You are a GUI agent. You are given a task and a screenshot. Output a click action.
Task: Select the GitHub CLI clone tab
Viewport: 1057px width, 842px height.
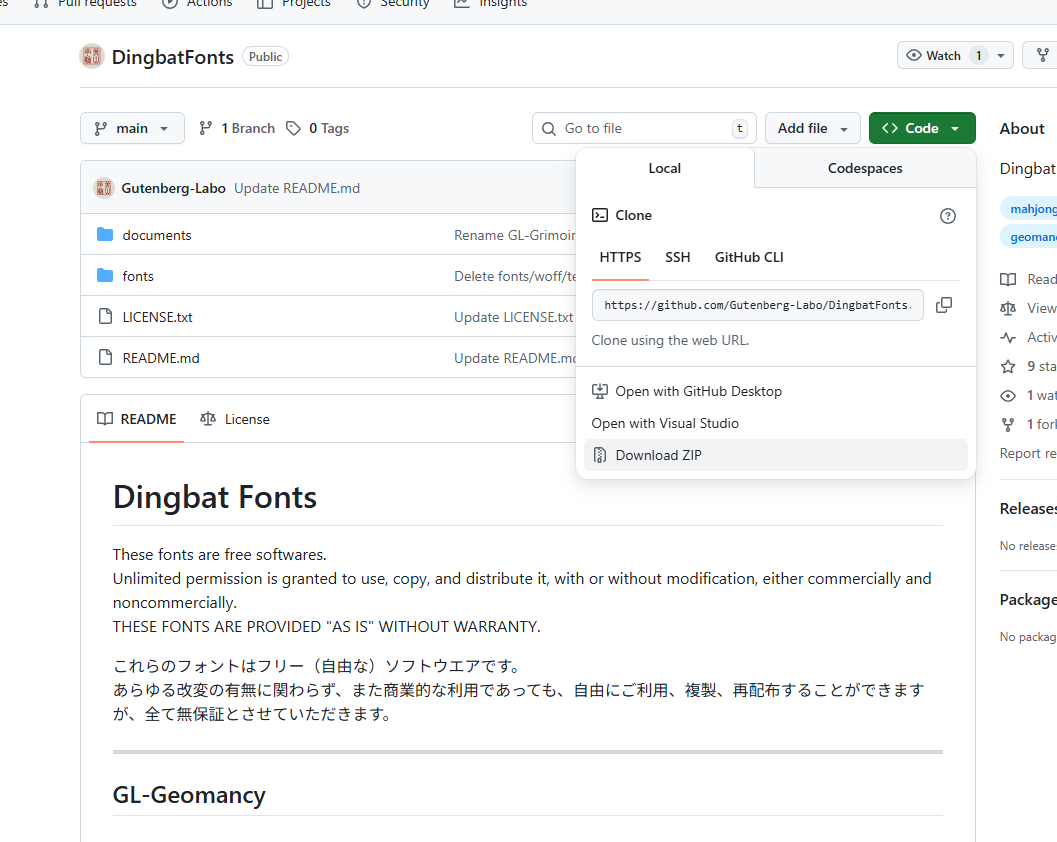pyautogui.click(x=749, y=257)
